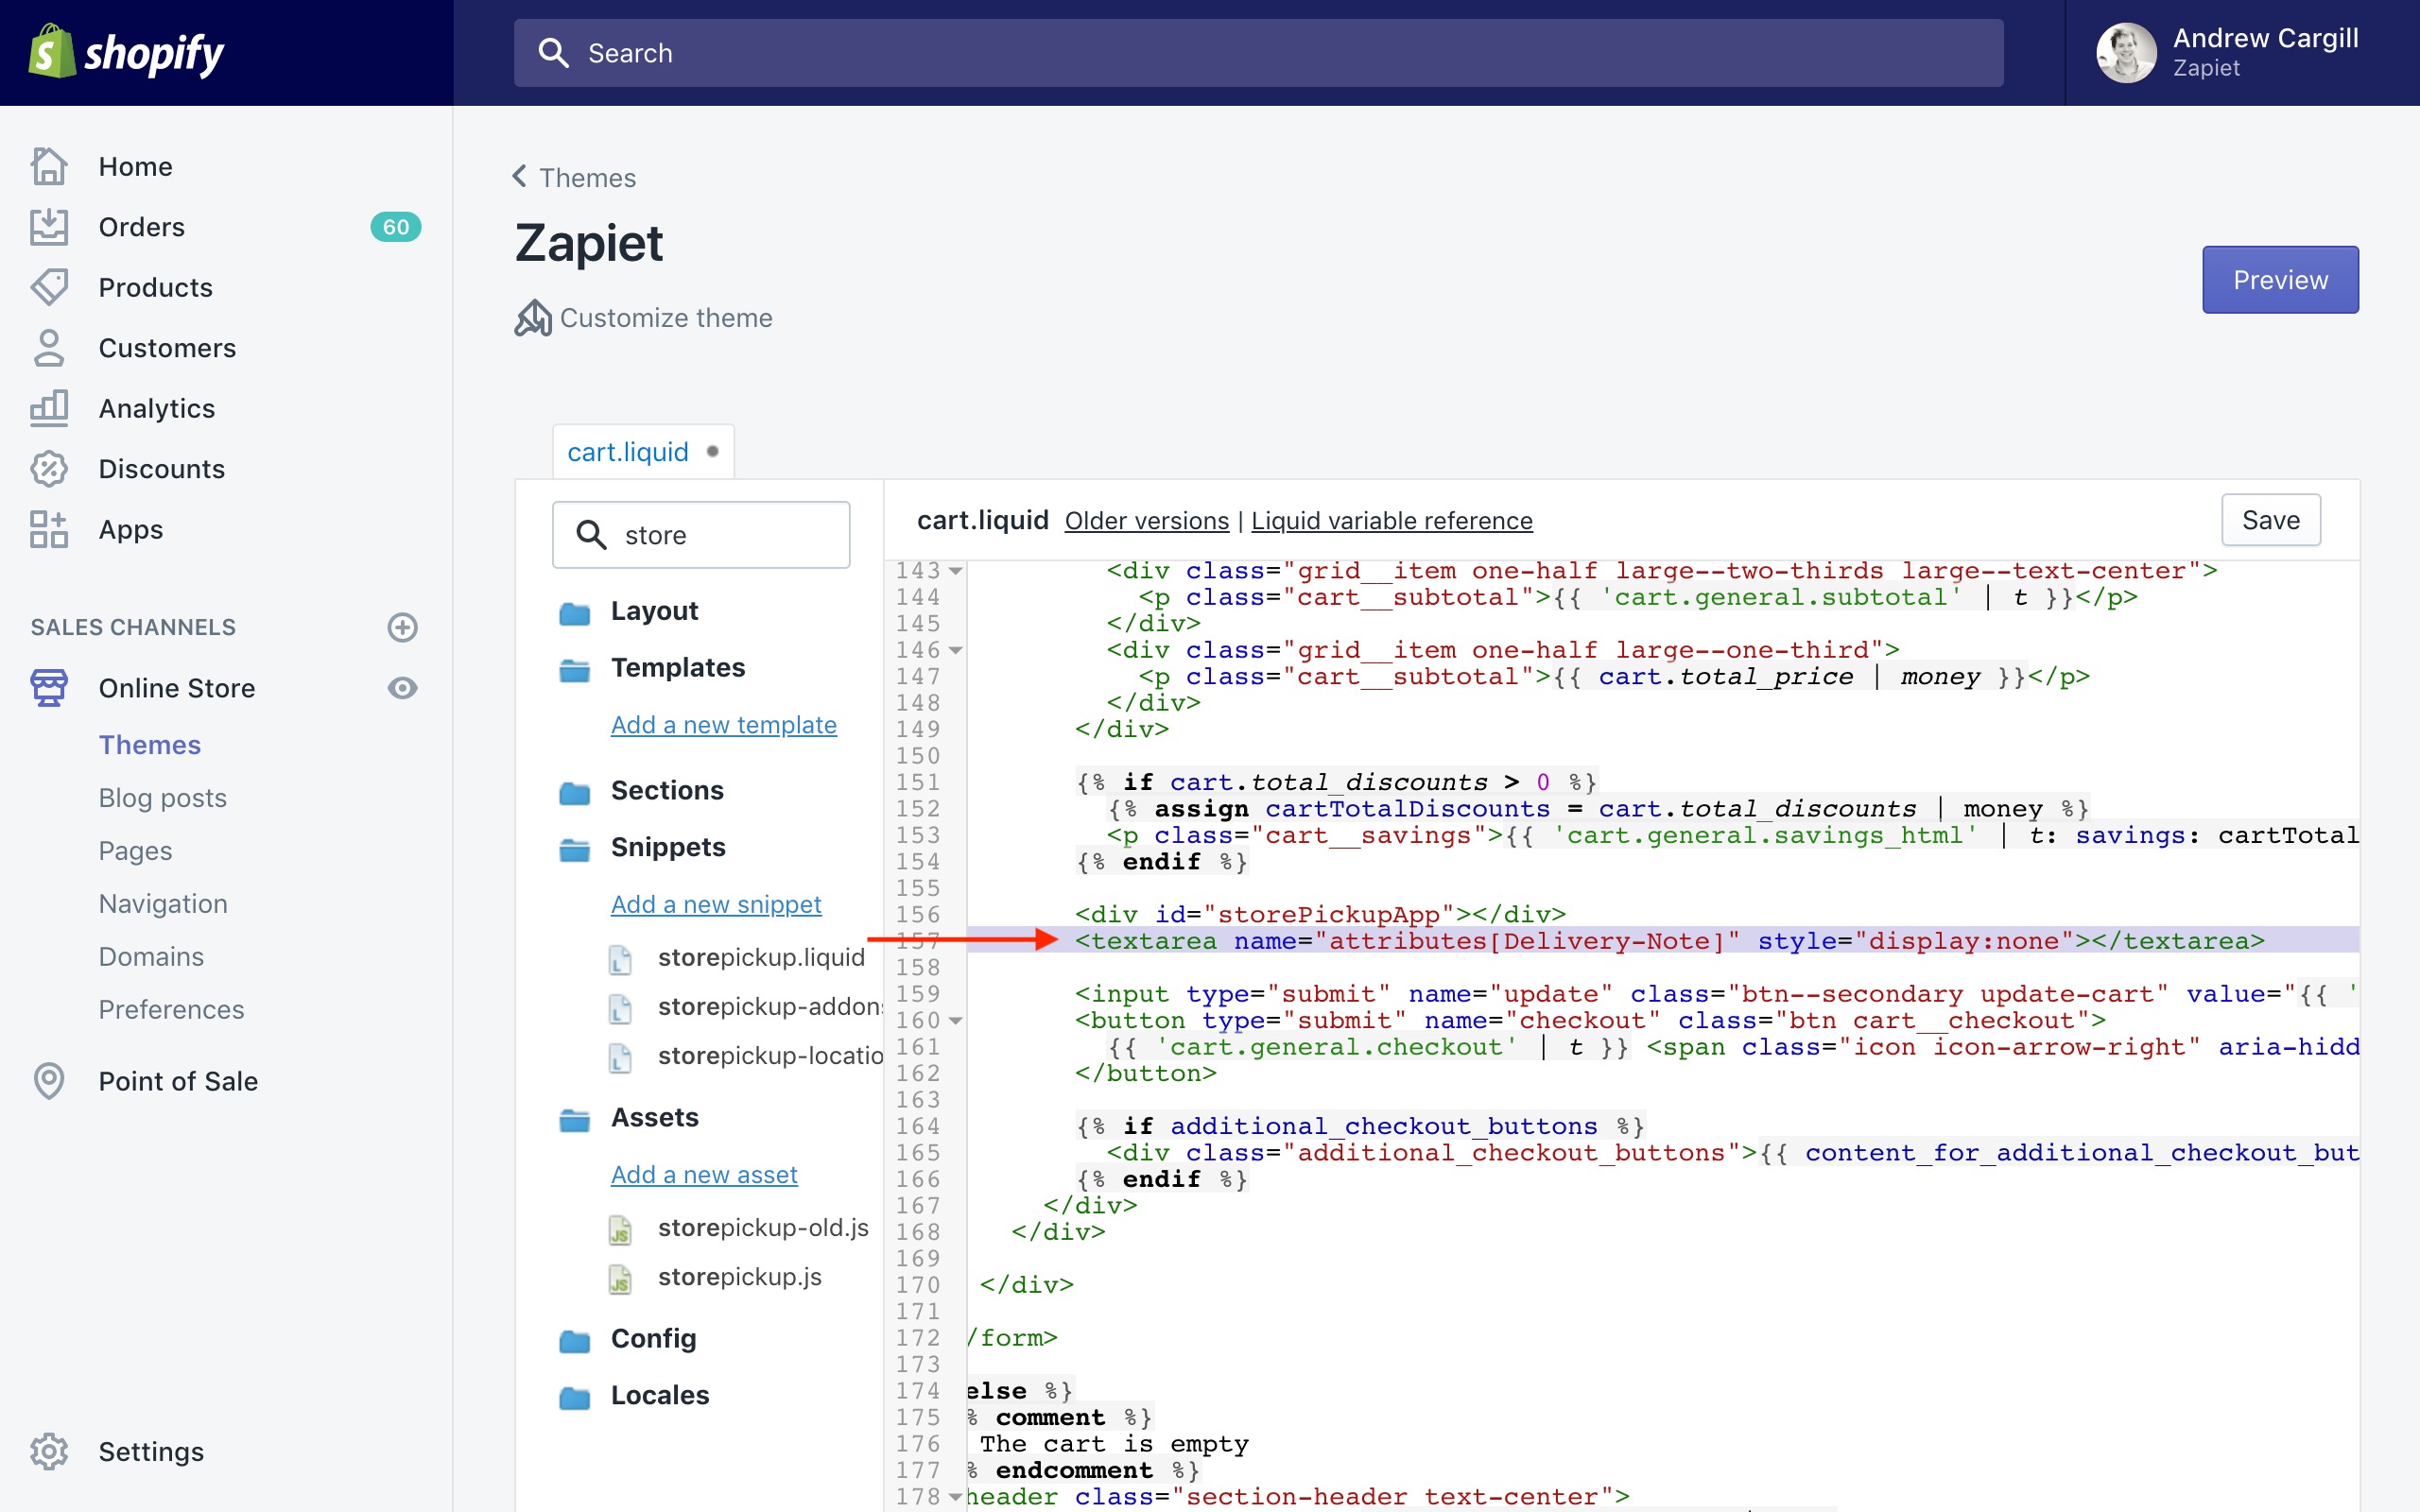Collapse code fold arrow at line 160
Viewport: 2420px width, 1512px height.
pyautogui.click(x=956, y=1021)
